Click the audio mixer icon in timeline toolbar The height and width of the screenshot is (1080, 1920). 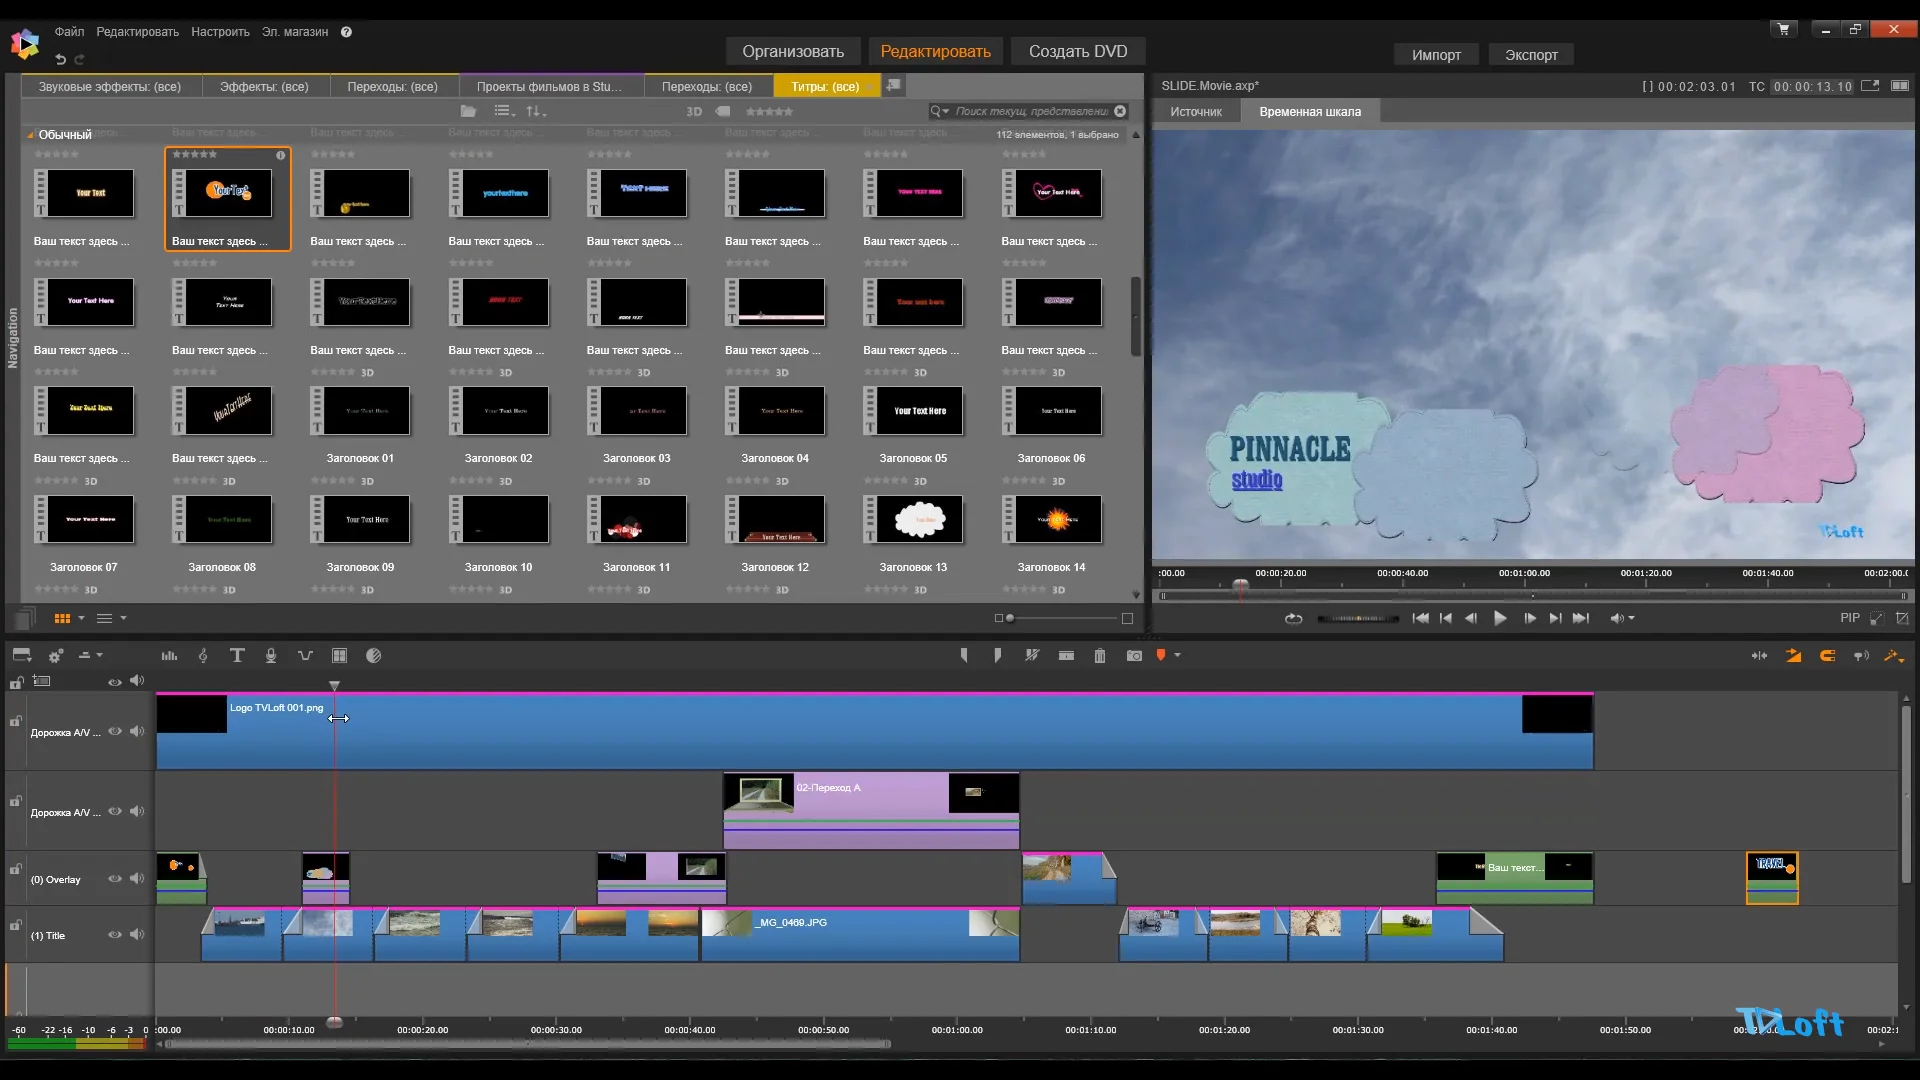[x=169, y=656]
